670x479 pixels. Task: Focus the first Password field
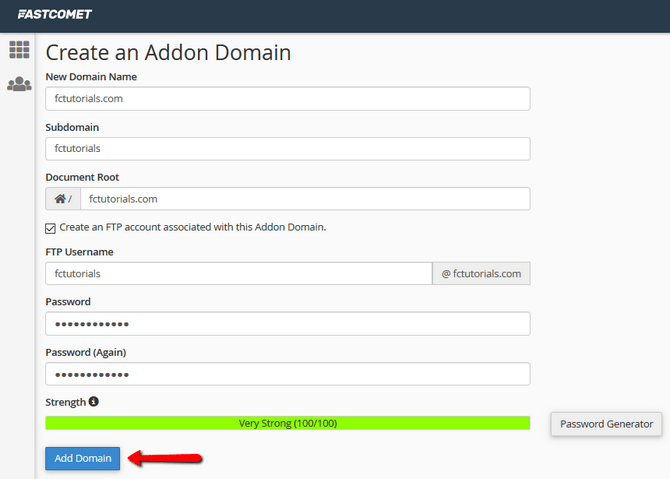click(287, 324)
